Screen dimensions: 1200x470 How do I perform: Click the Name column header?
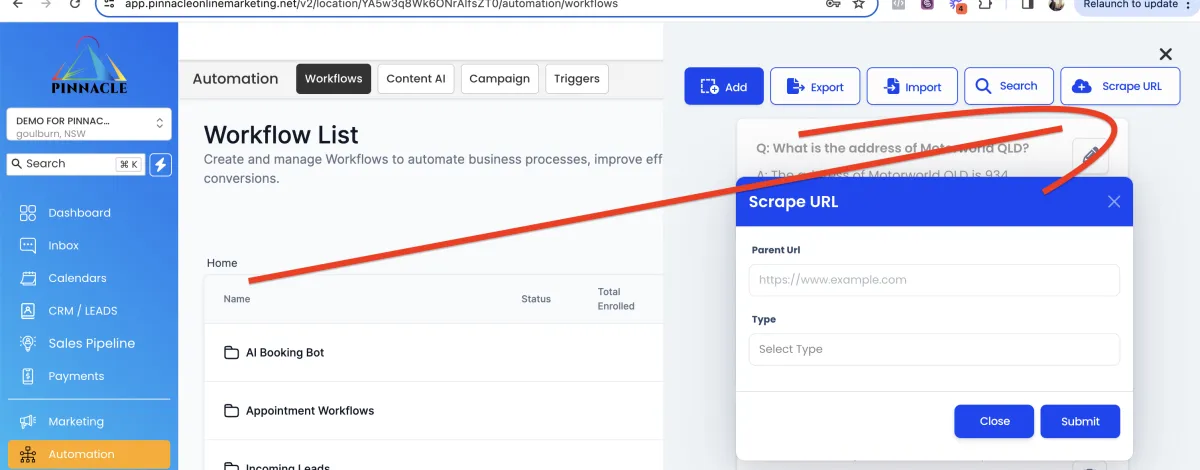(x=237, y=299)
